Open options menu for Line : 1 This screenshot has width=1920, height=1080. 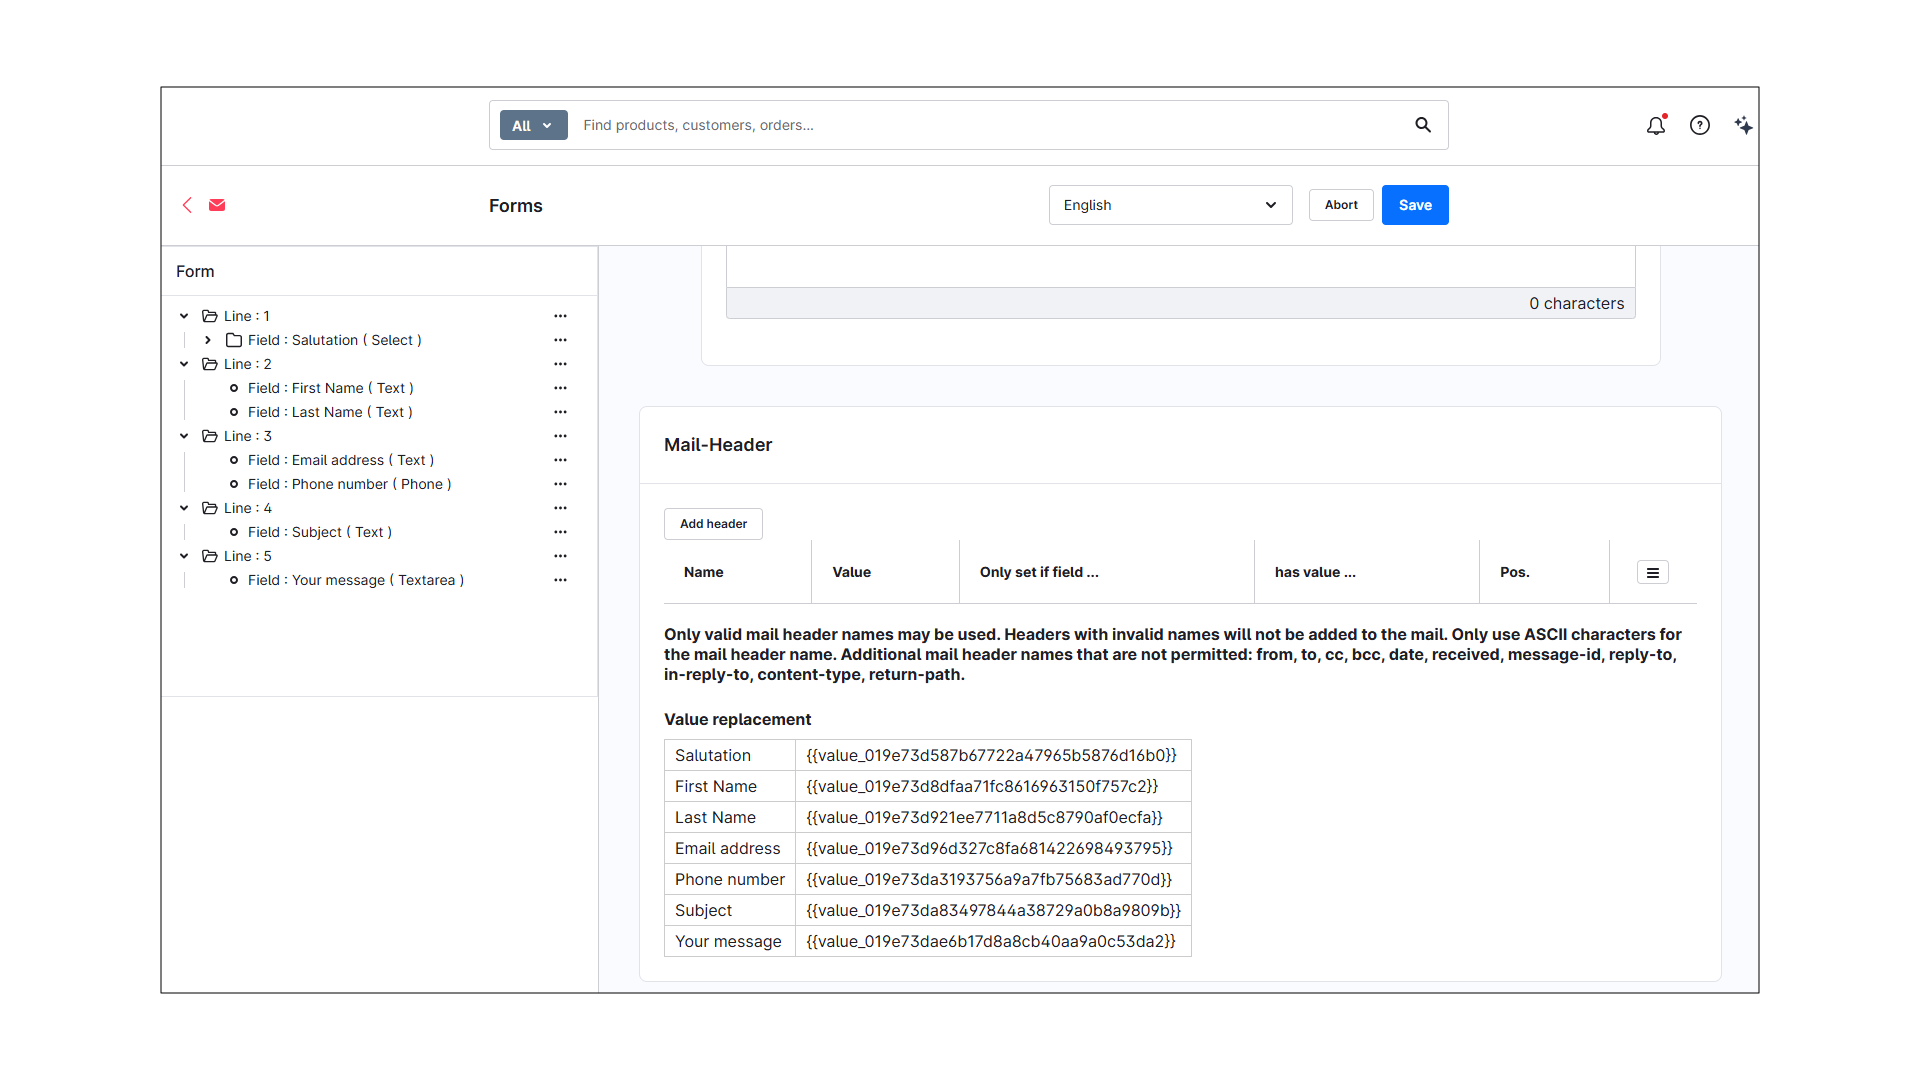point(560,316)
